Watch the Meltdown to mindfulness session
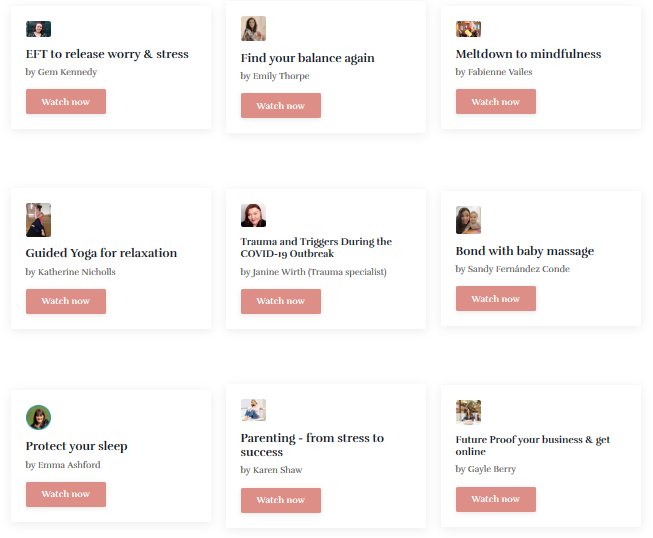 click(496, 101)
